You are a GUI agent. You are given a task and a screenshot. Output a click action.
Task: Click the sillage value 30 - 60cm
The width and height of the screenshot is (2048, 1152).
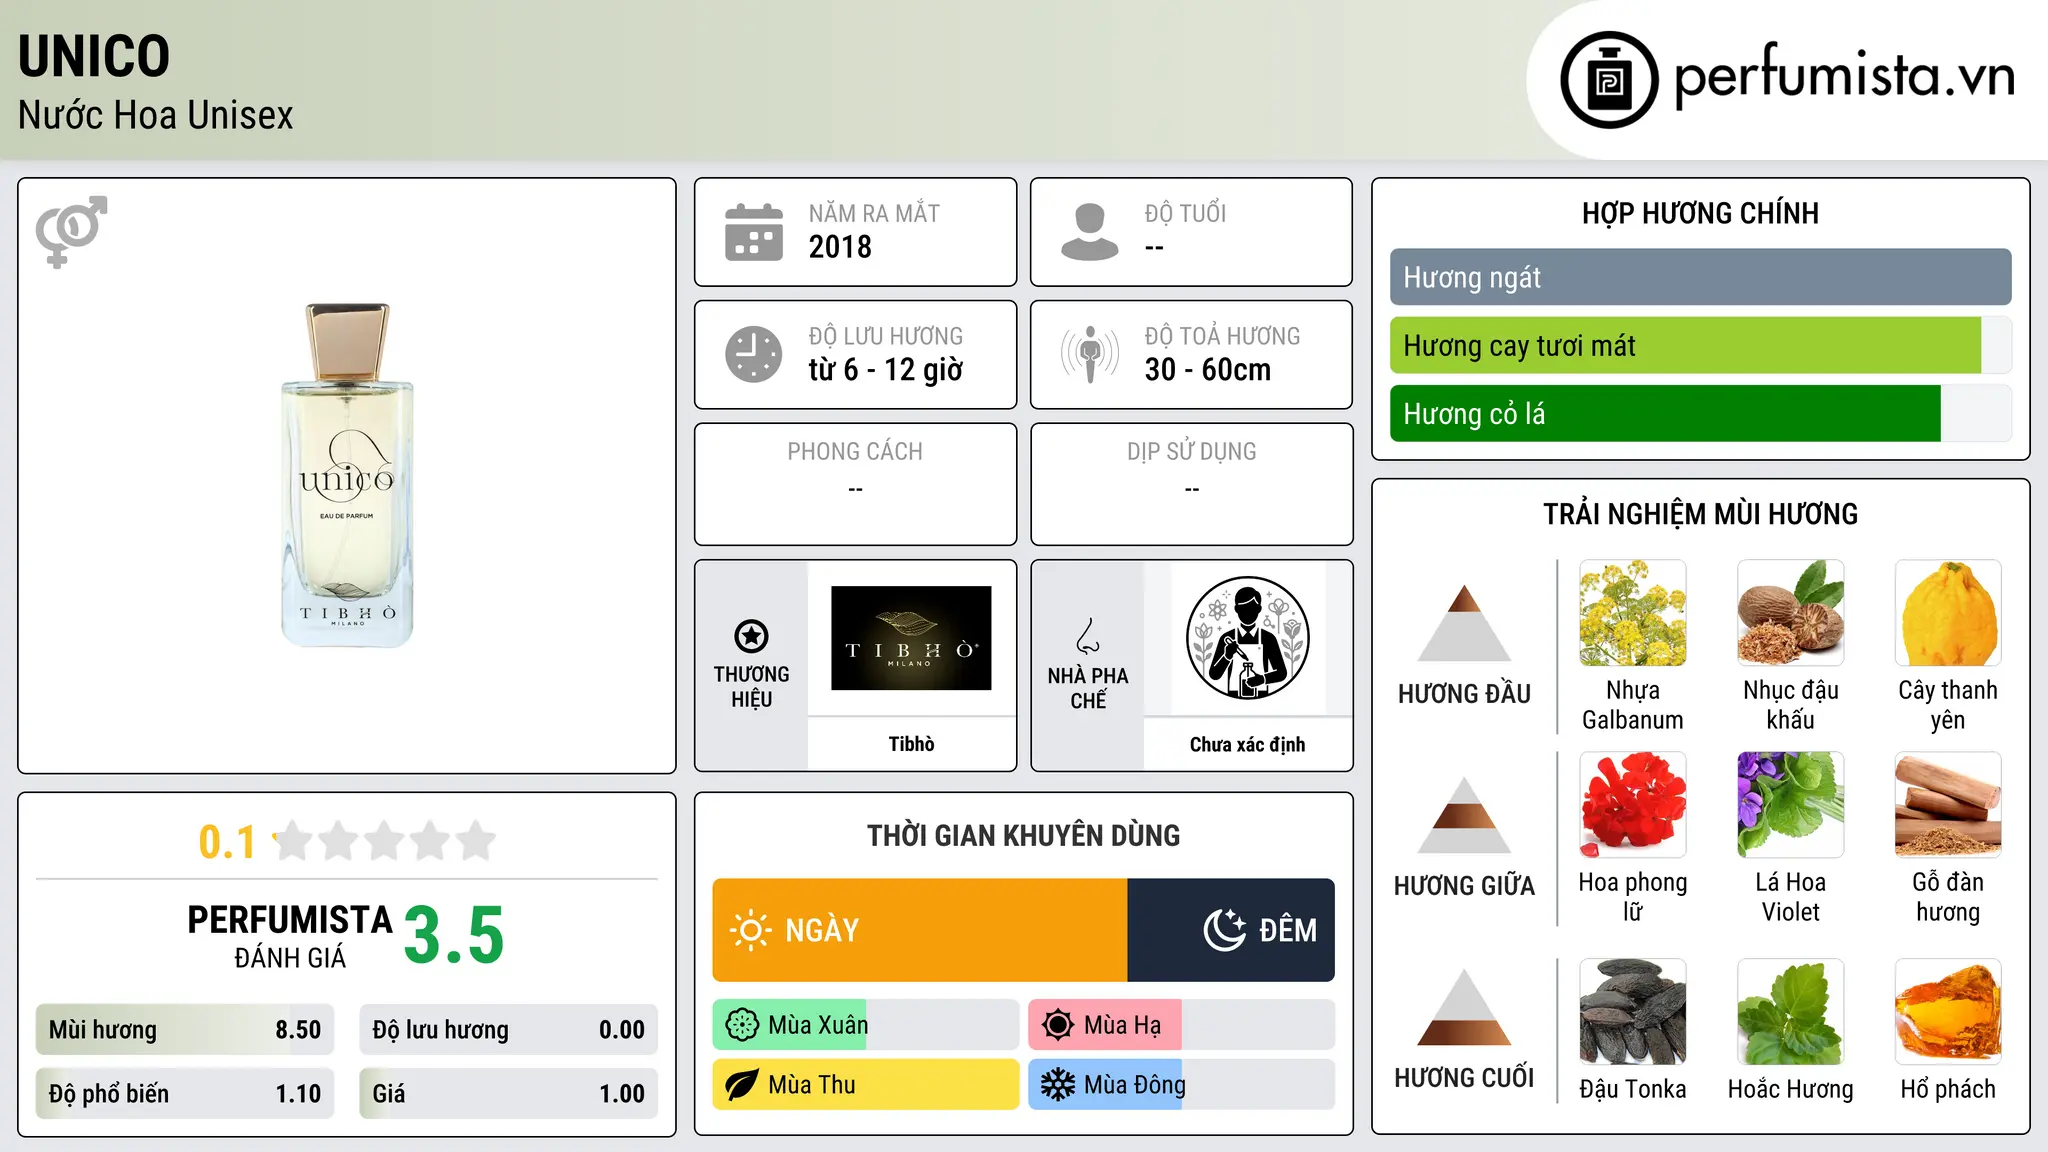[1208, 370]
